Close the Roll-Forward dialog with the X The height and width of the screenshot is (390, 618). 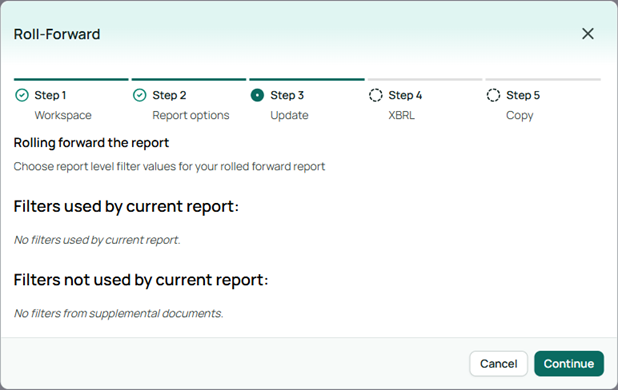[x=588, y=34]
